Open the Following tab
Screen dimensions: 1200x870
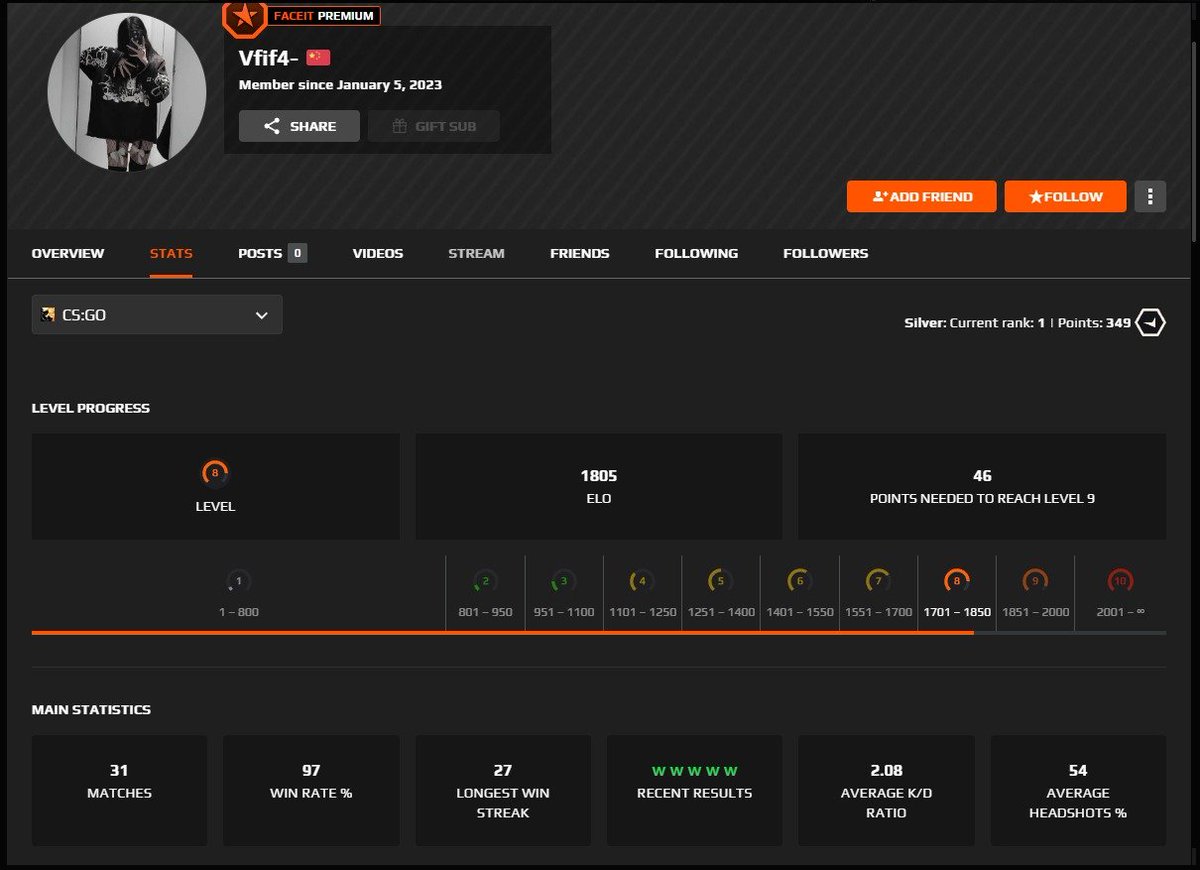coord(696,253)
